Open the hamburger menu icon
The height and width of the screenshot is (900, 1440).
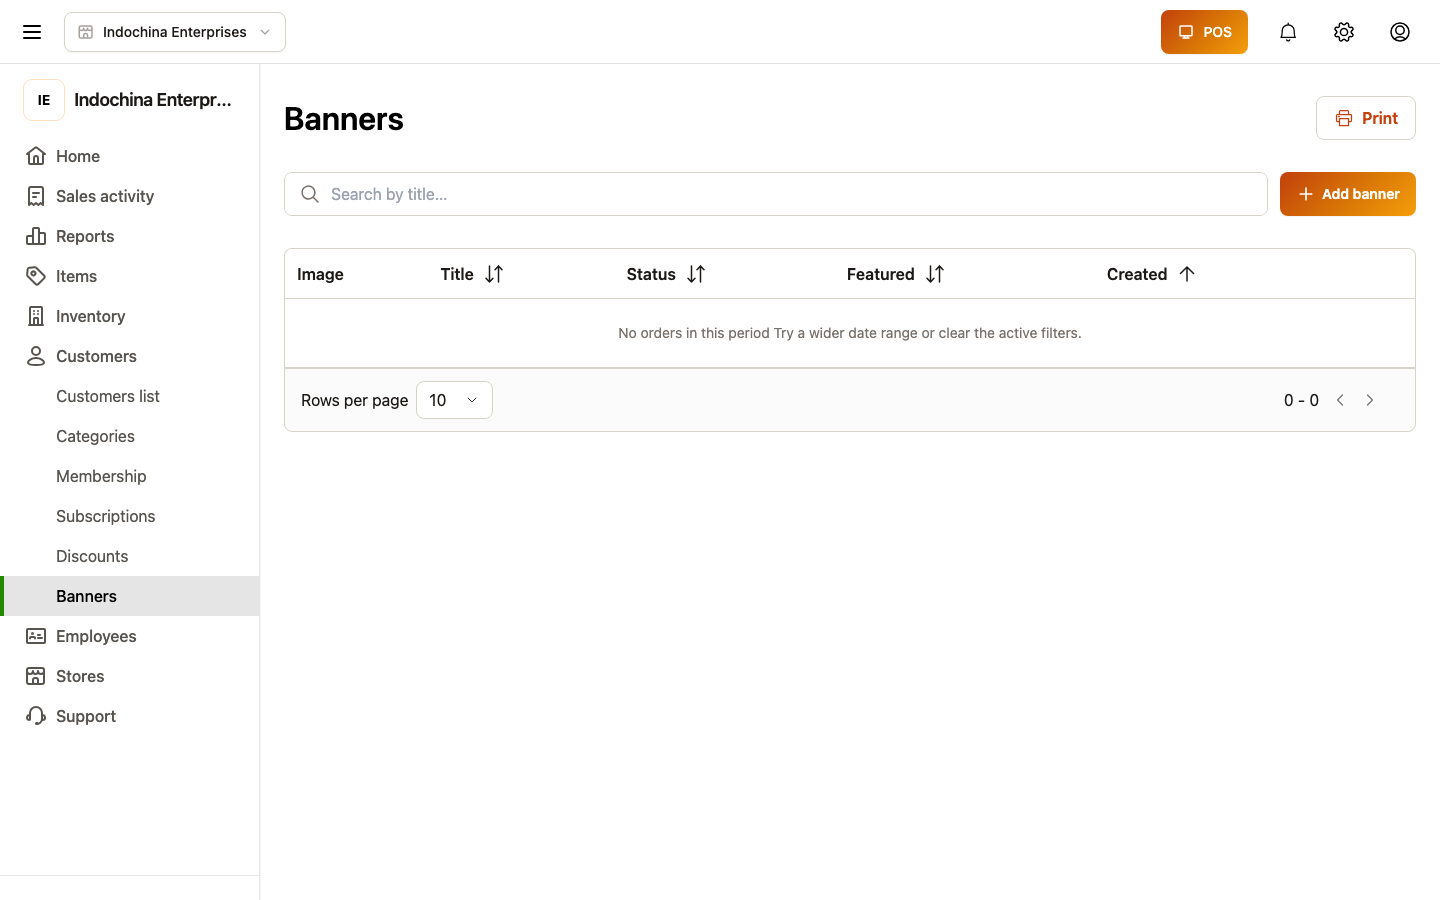coord(32,32)
